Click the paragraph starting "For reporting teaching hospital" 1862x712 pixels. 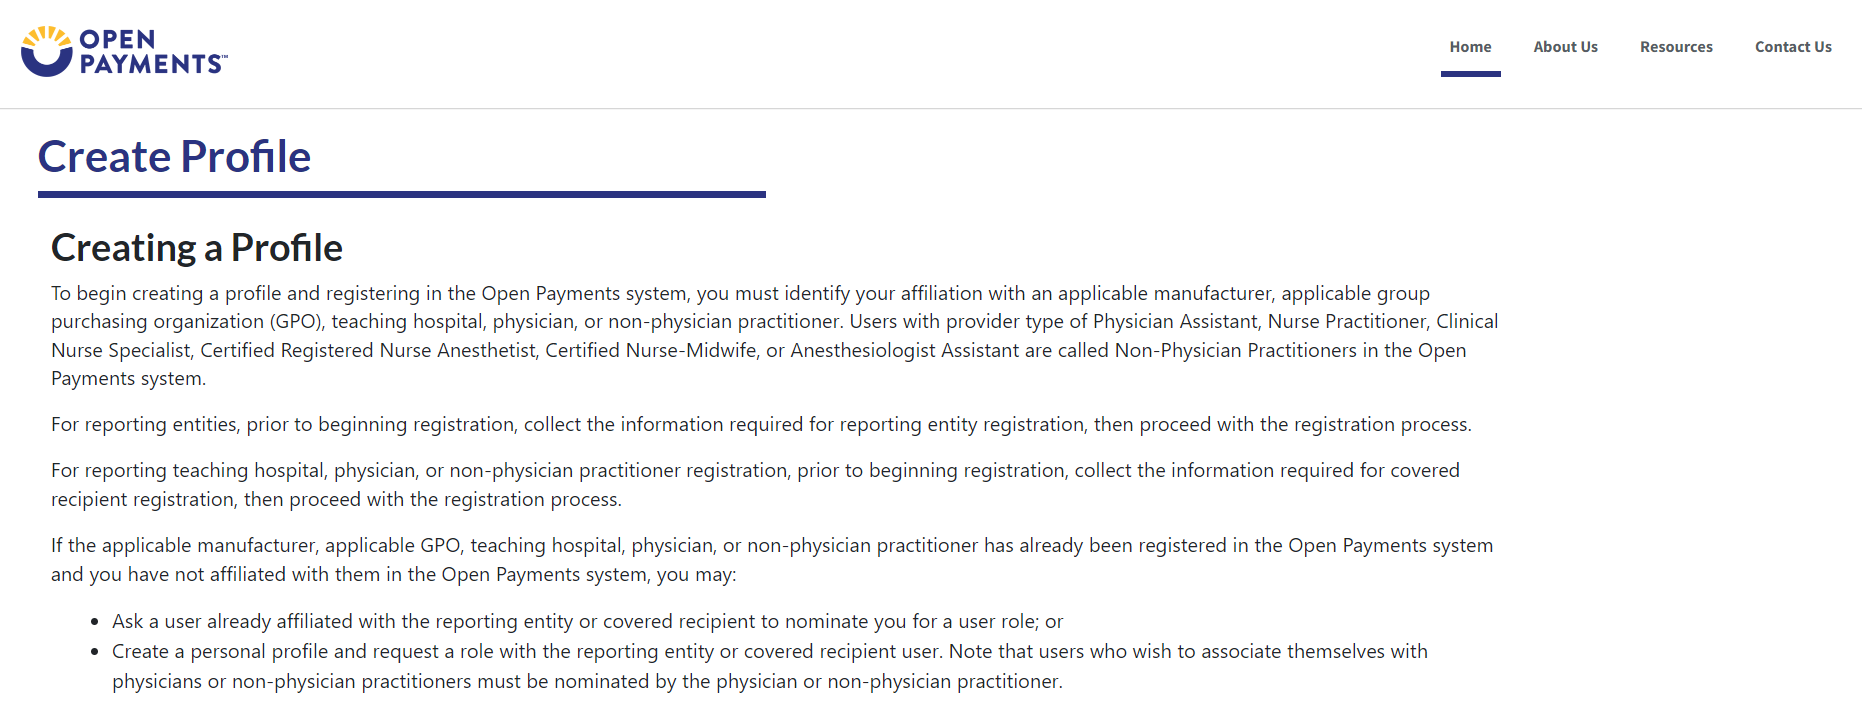point(755,485)
